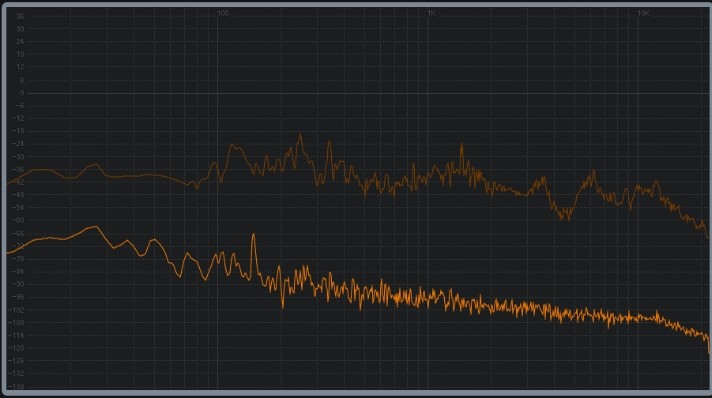Click the -60 dB level axis label

tap(19, 220)
